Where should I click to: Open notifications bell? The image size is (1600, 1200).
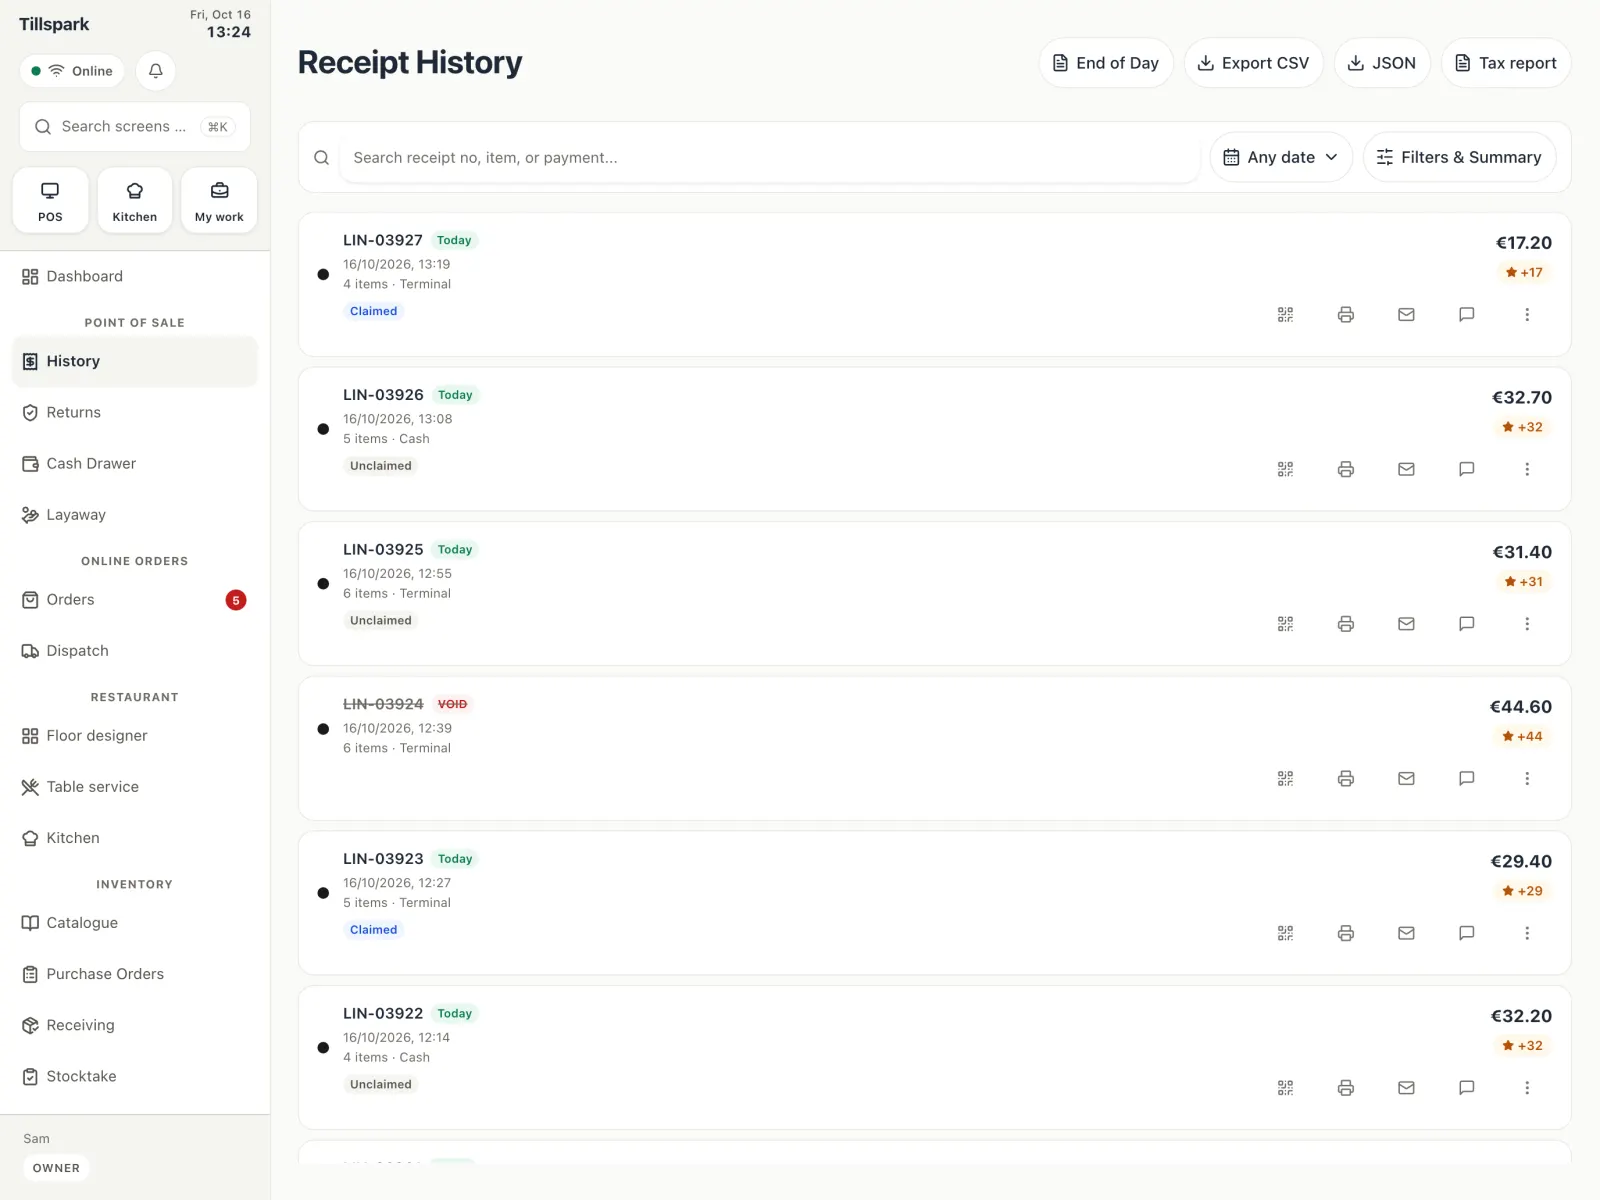[x=156, y=71]
